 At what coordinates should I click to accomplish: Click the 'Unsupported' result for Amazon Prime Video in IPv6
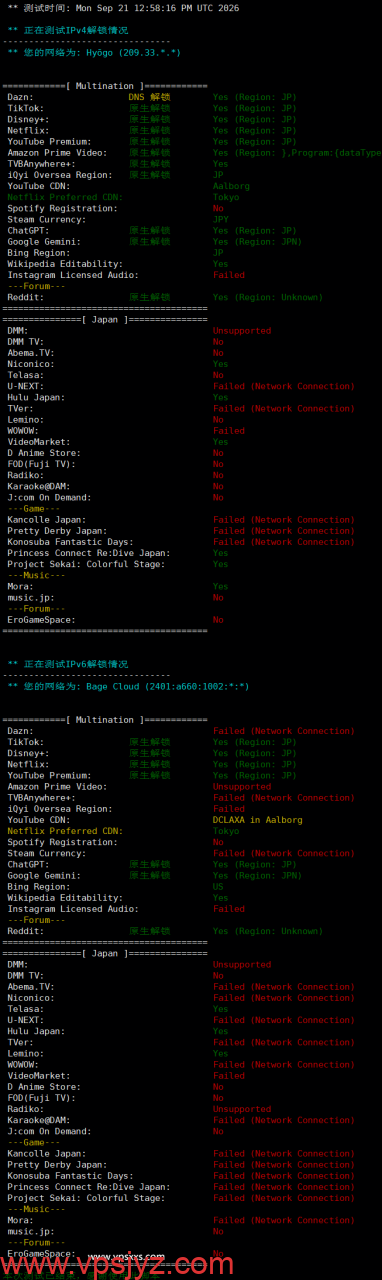(242, 787)
